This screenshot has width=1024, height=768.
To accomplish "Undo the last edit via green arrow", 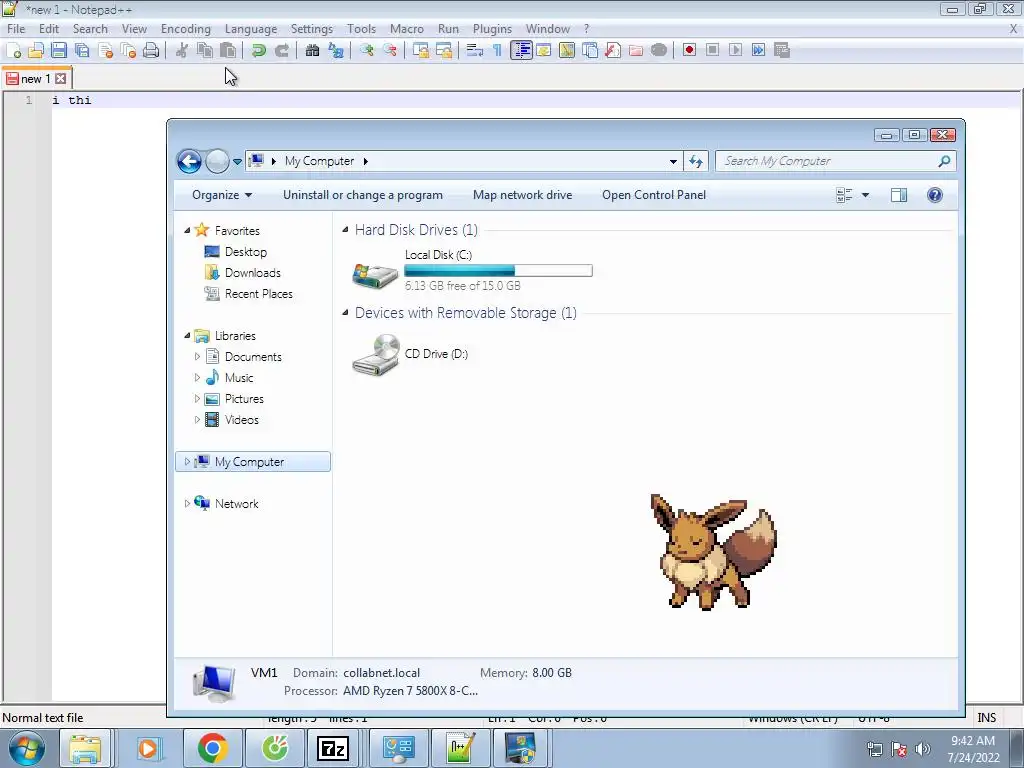I will 259,50.
